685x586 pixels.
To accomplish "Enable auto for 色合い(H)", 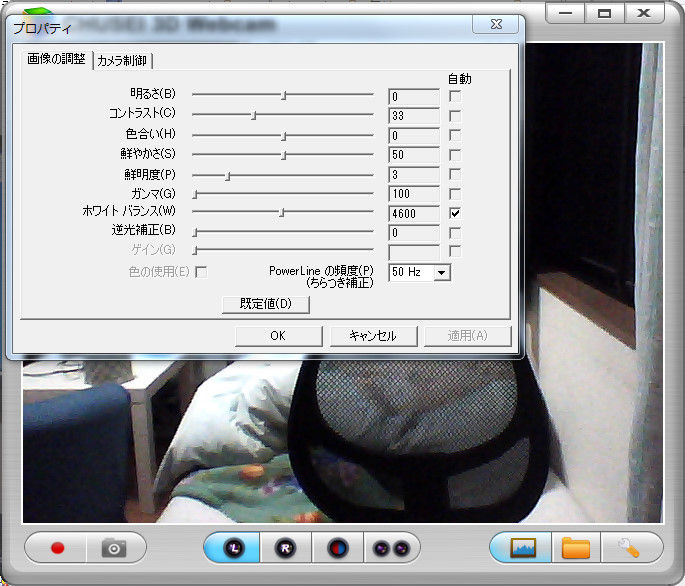I will coord(455,135).
